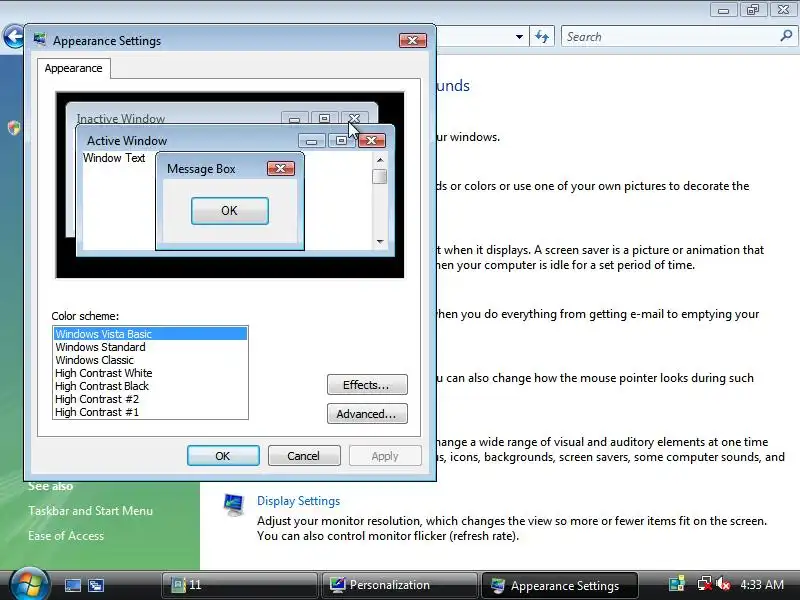Screen dimensions: 800x600
Task: Click the search magnifier icon
Action: click(786, 36)
